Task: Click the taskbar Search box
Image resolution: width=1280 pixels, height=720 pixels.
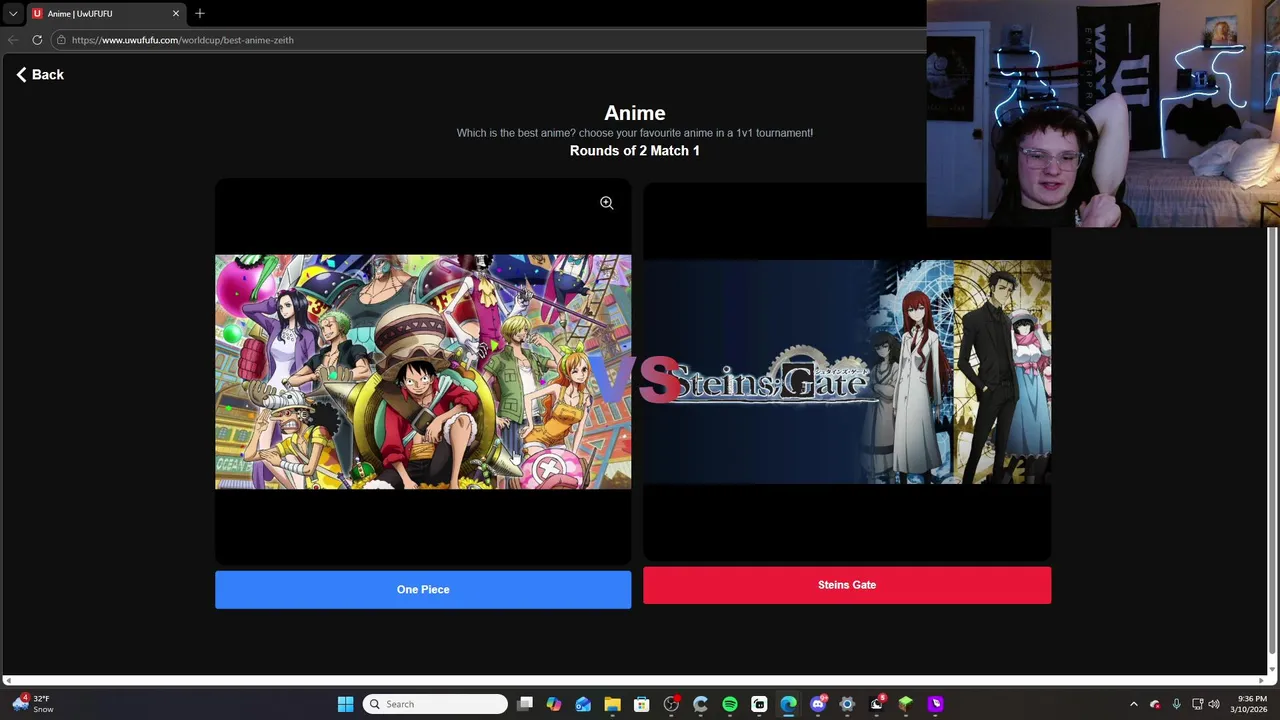Action: (435, 704)
